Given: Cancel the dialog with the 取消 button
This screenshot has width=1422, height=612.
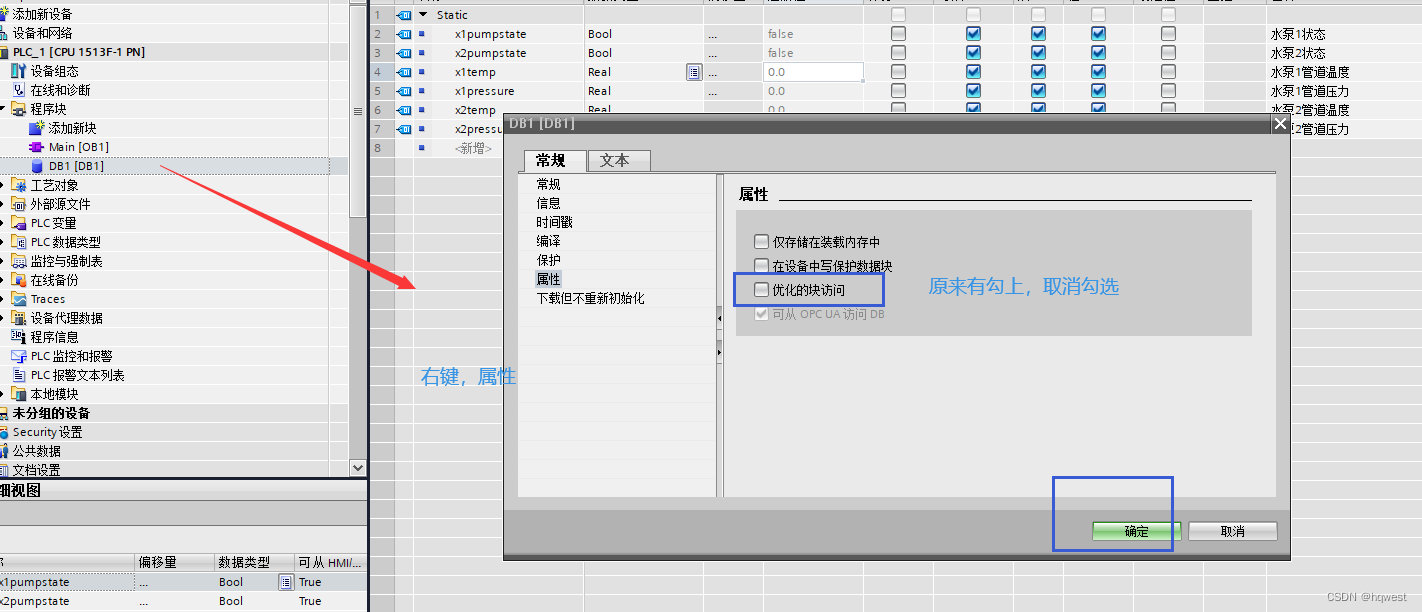Looking at the screenshot, I should point(1233,531).
